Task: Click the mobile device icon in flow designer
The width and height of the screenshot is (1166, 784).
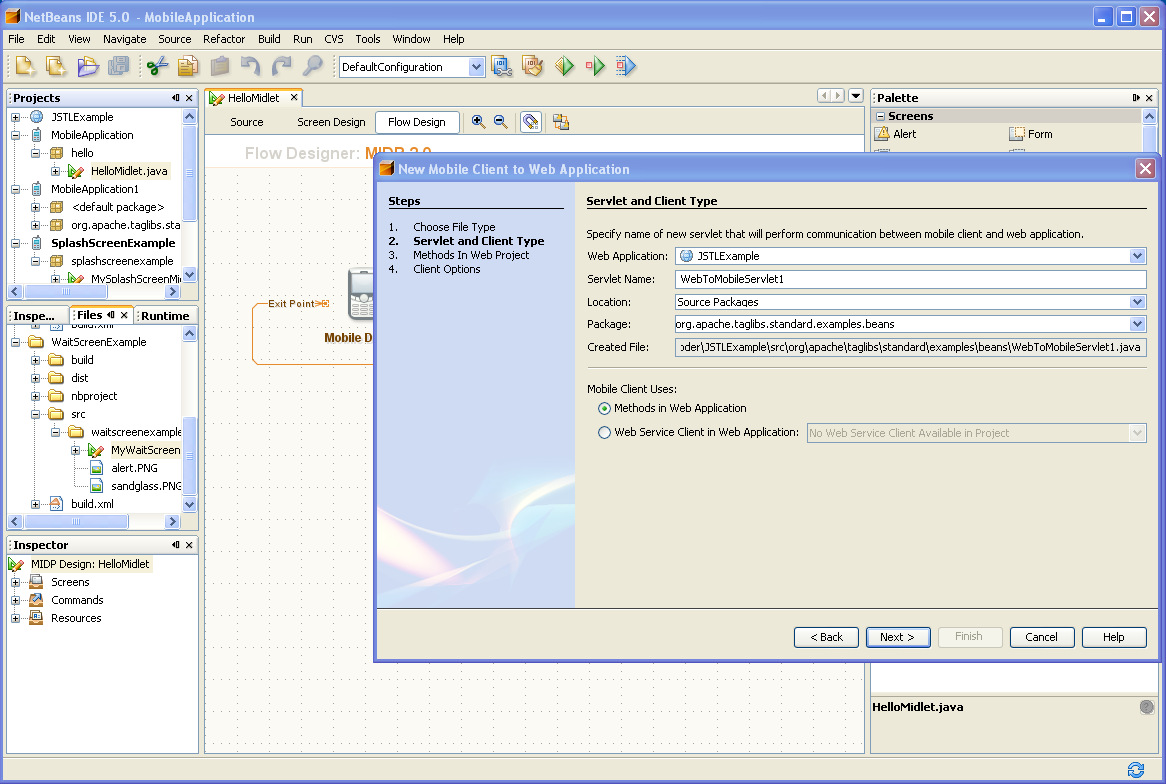Action: point(361,295)
